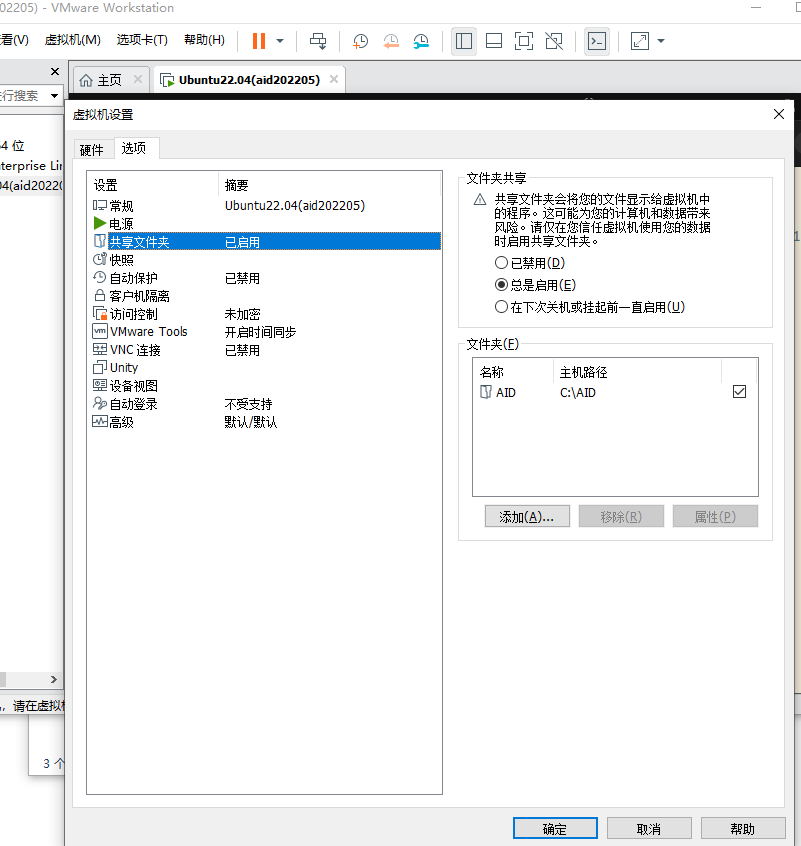Close the Ubuntu22.04(aid202205) tab
This screenshot has width=801, height=846.
click(x=334, y=79)
